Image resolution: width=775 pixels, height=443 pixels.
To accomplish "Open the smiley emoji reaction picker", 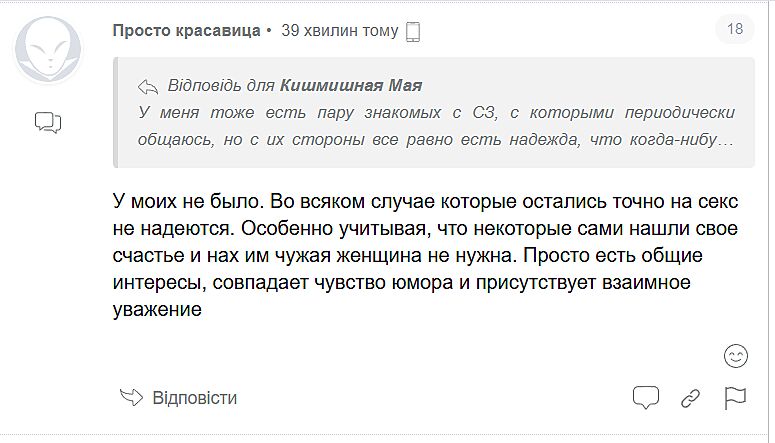I will (735, 355).
